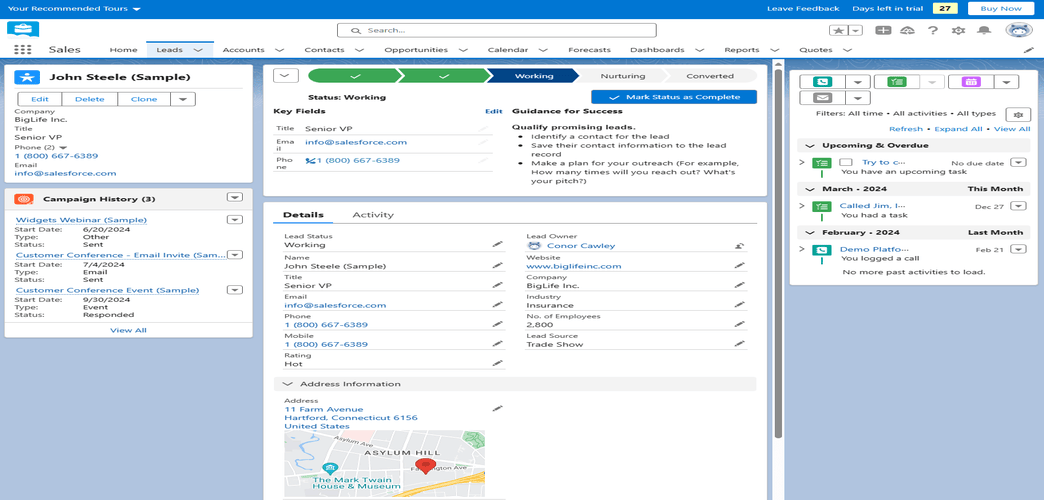Click Mark Status as Complete
Image resolution: width=1044 pixels, height=500 pixels.
coord(674,97)
